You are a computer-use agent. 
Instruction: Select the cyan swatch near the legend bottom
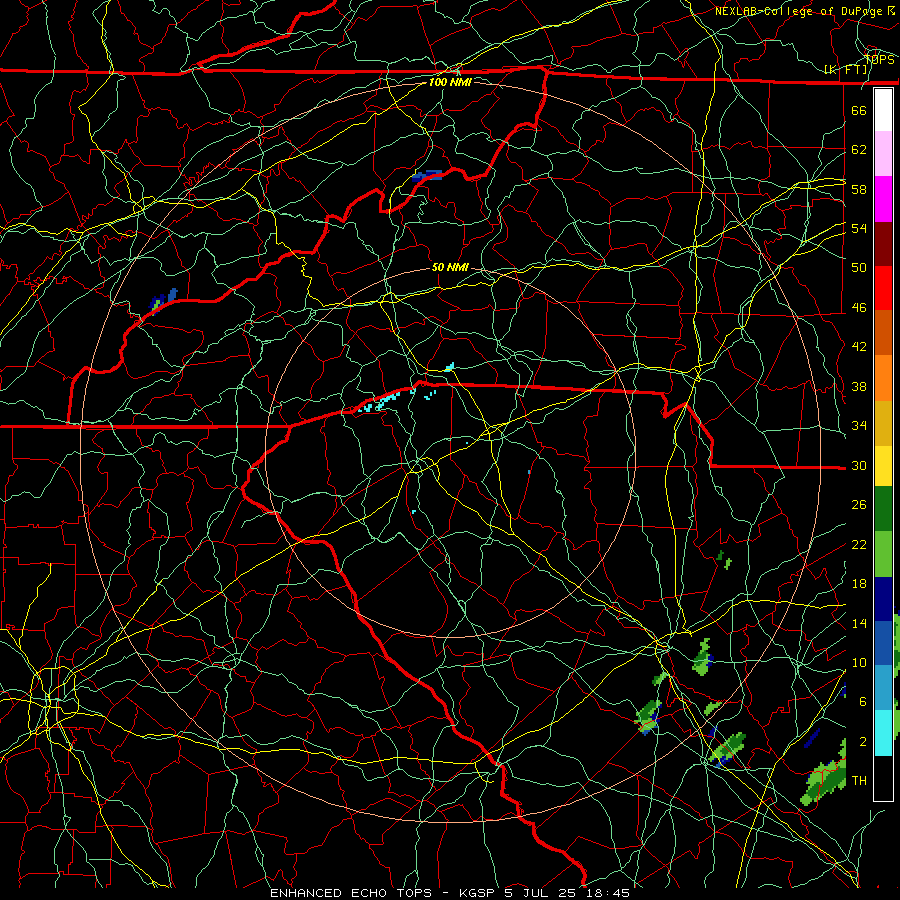(x=883, y=733)
